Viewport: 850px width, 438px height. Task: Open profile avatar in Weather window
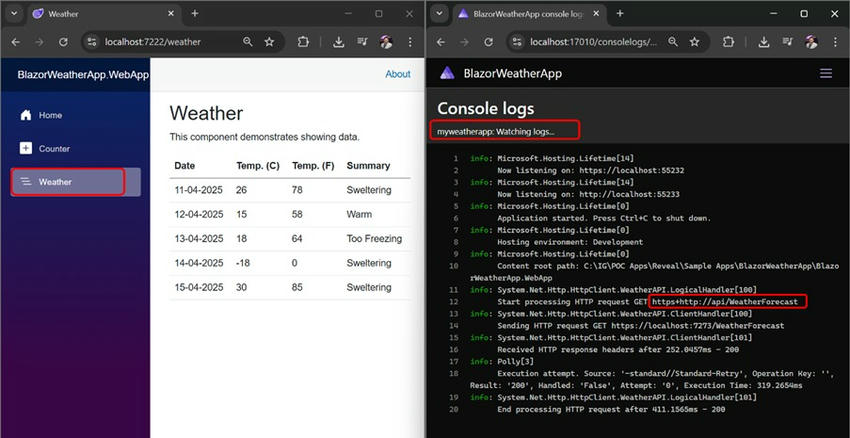click(x=386, y=42)
